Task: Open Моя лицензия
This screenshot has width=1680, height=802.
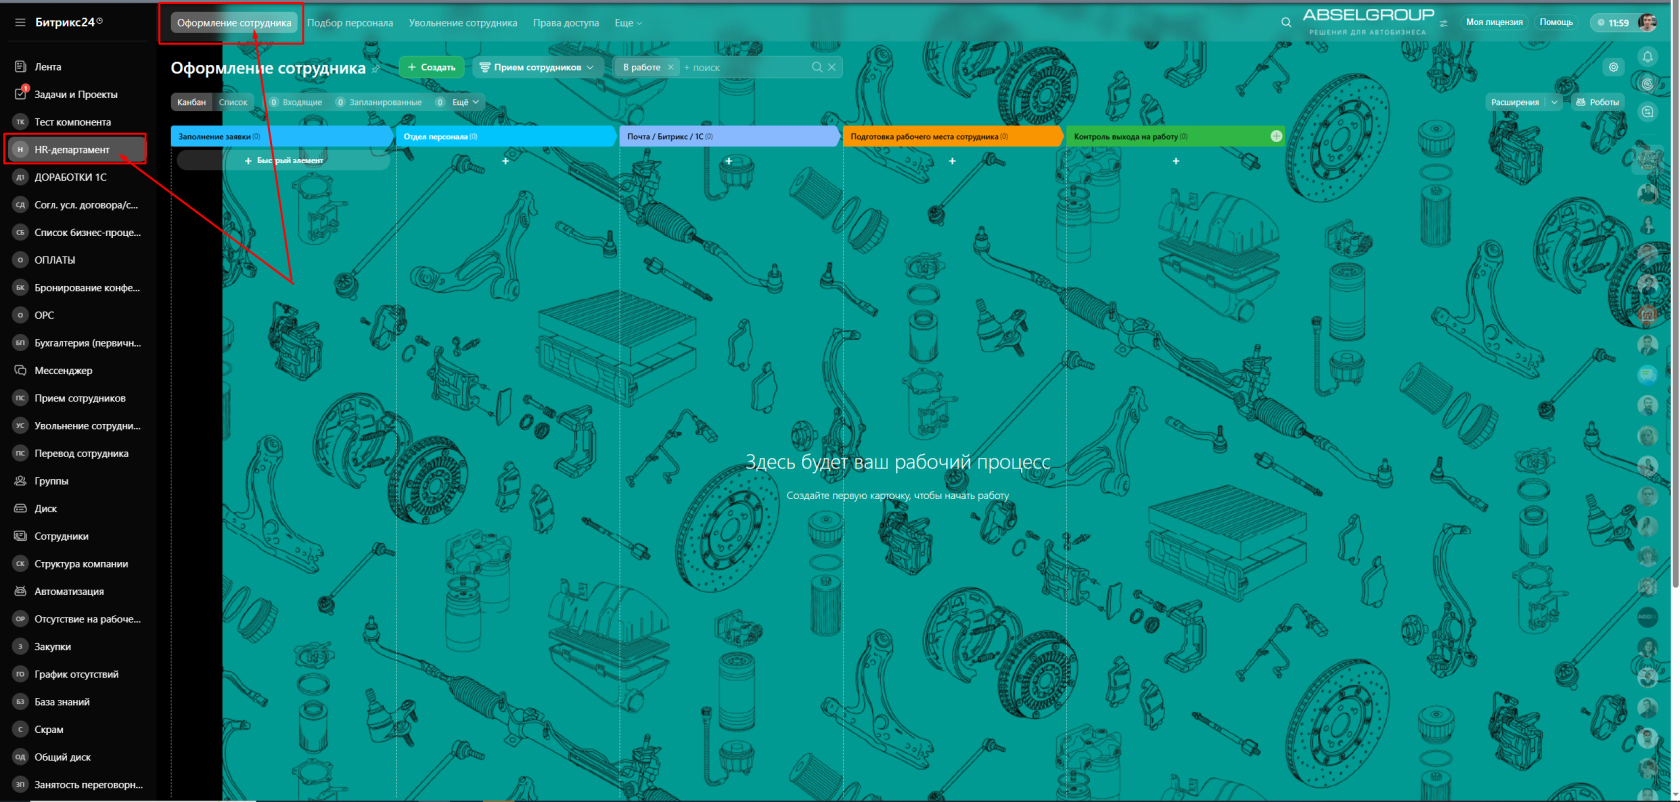Action: coord(1494,22)
